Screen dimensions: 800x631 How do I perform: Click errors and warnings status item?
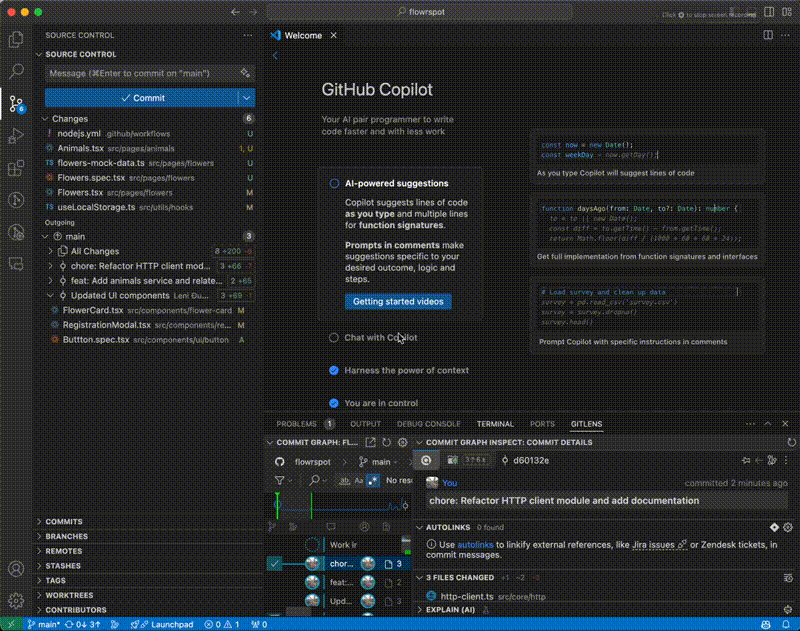pyautogui.click(x=222, y=624)
